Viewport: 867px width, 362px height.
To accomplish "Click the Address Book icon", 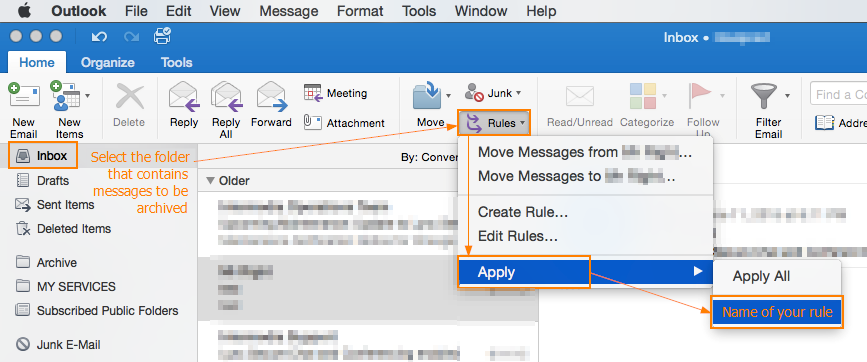I will 824,123.
